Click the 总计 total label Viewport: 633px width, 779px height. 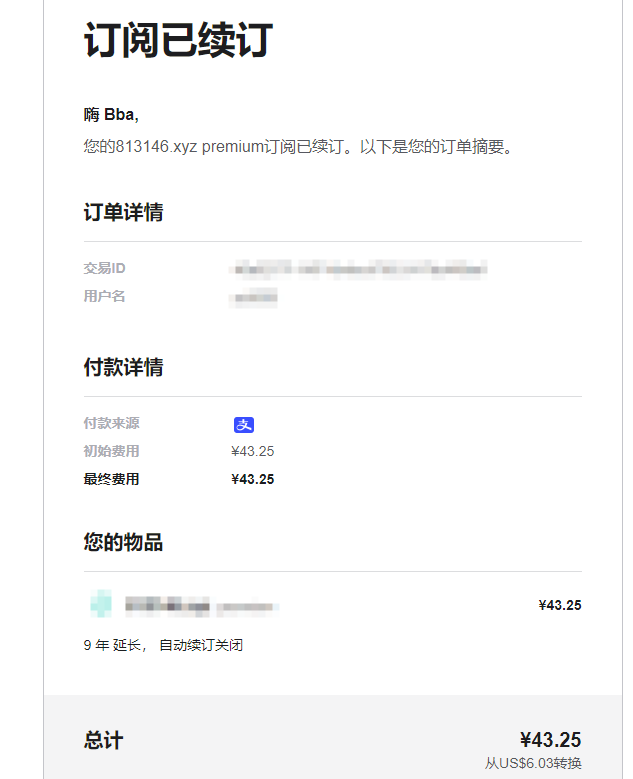click(x=103, y=741)
